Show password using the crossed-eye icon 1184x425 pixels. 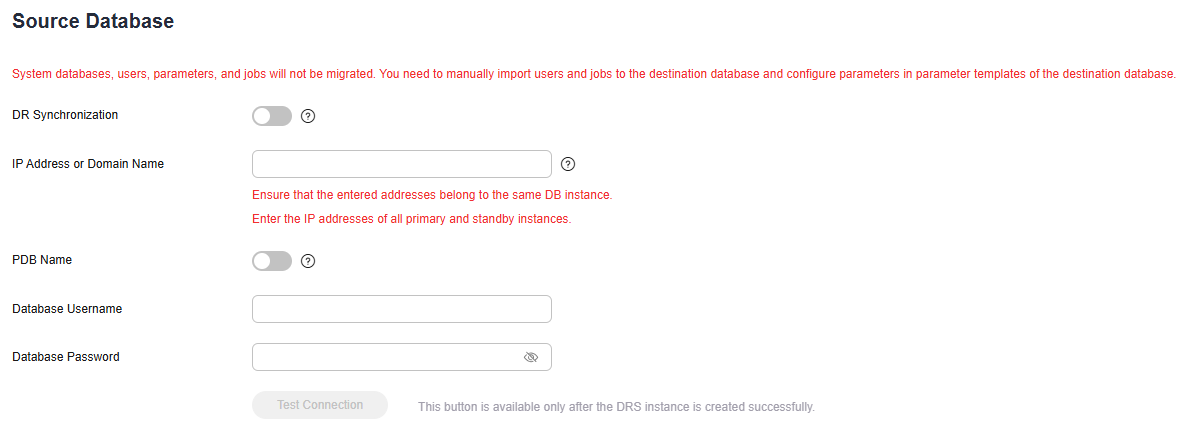tap(531, 357)
